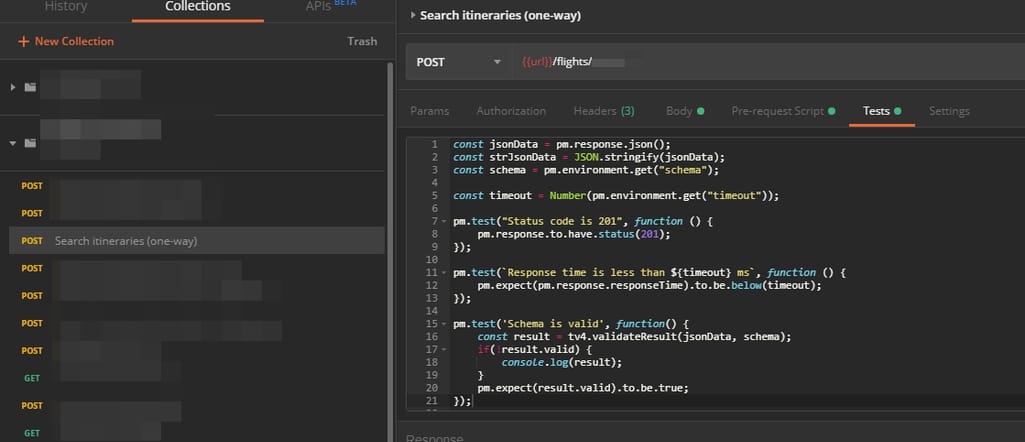Viewport: 1025px width, 442px height.
Task: Collapse the Search itineraries request title arrow
Action: tap(413, 15)
